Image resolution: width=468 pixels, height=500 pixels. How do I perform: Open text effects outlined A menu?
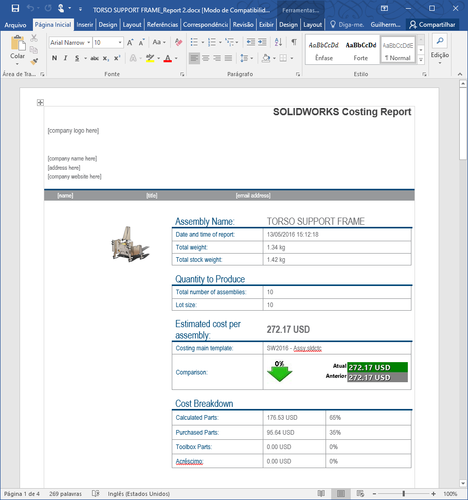coord(133,58)
